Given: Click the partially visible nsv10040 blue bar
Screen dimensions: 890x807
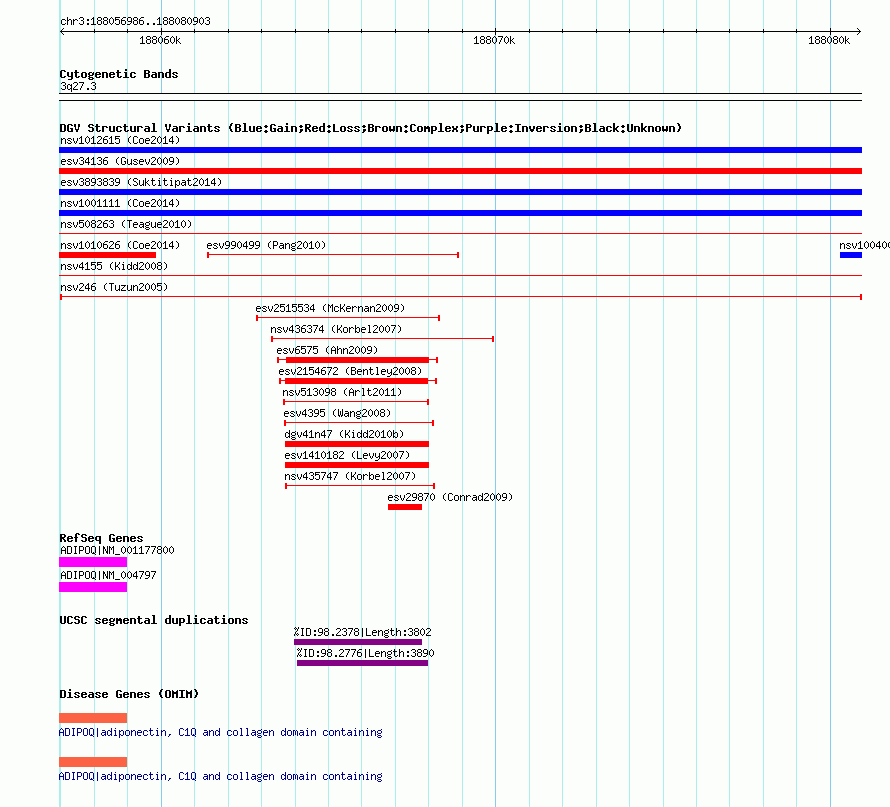Looking at the screenshot, I should click(851, 255).
